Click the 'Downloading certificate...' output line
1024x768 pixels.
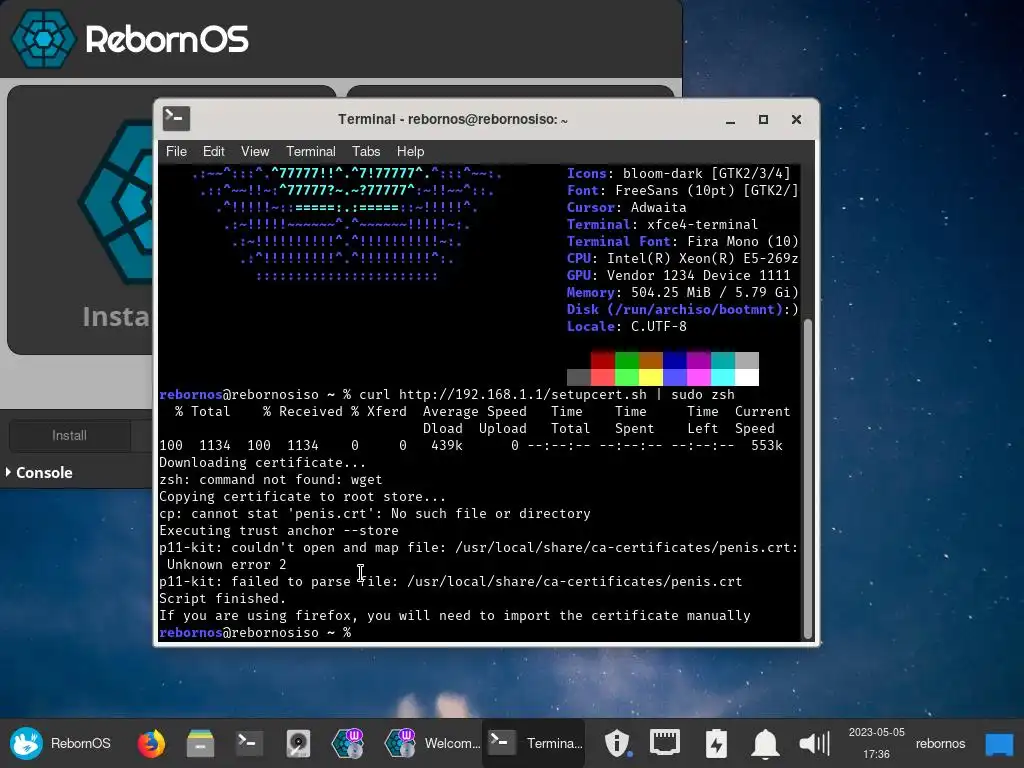[263, 462]
